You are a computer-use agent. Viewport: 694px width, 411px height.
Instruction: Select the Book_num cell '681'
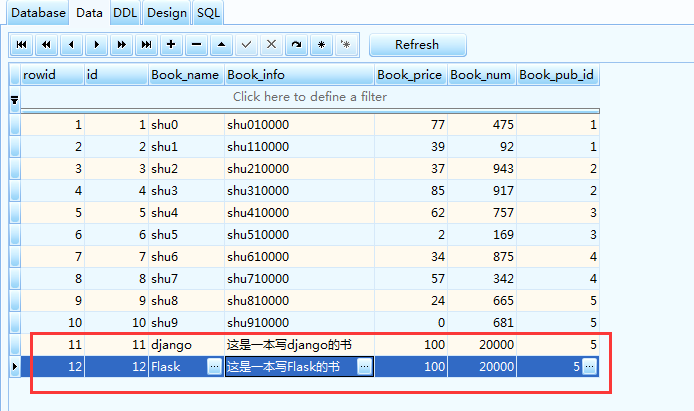click(482, 323)
